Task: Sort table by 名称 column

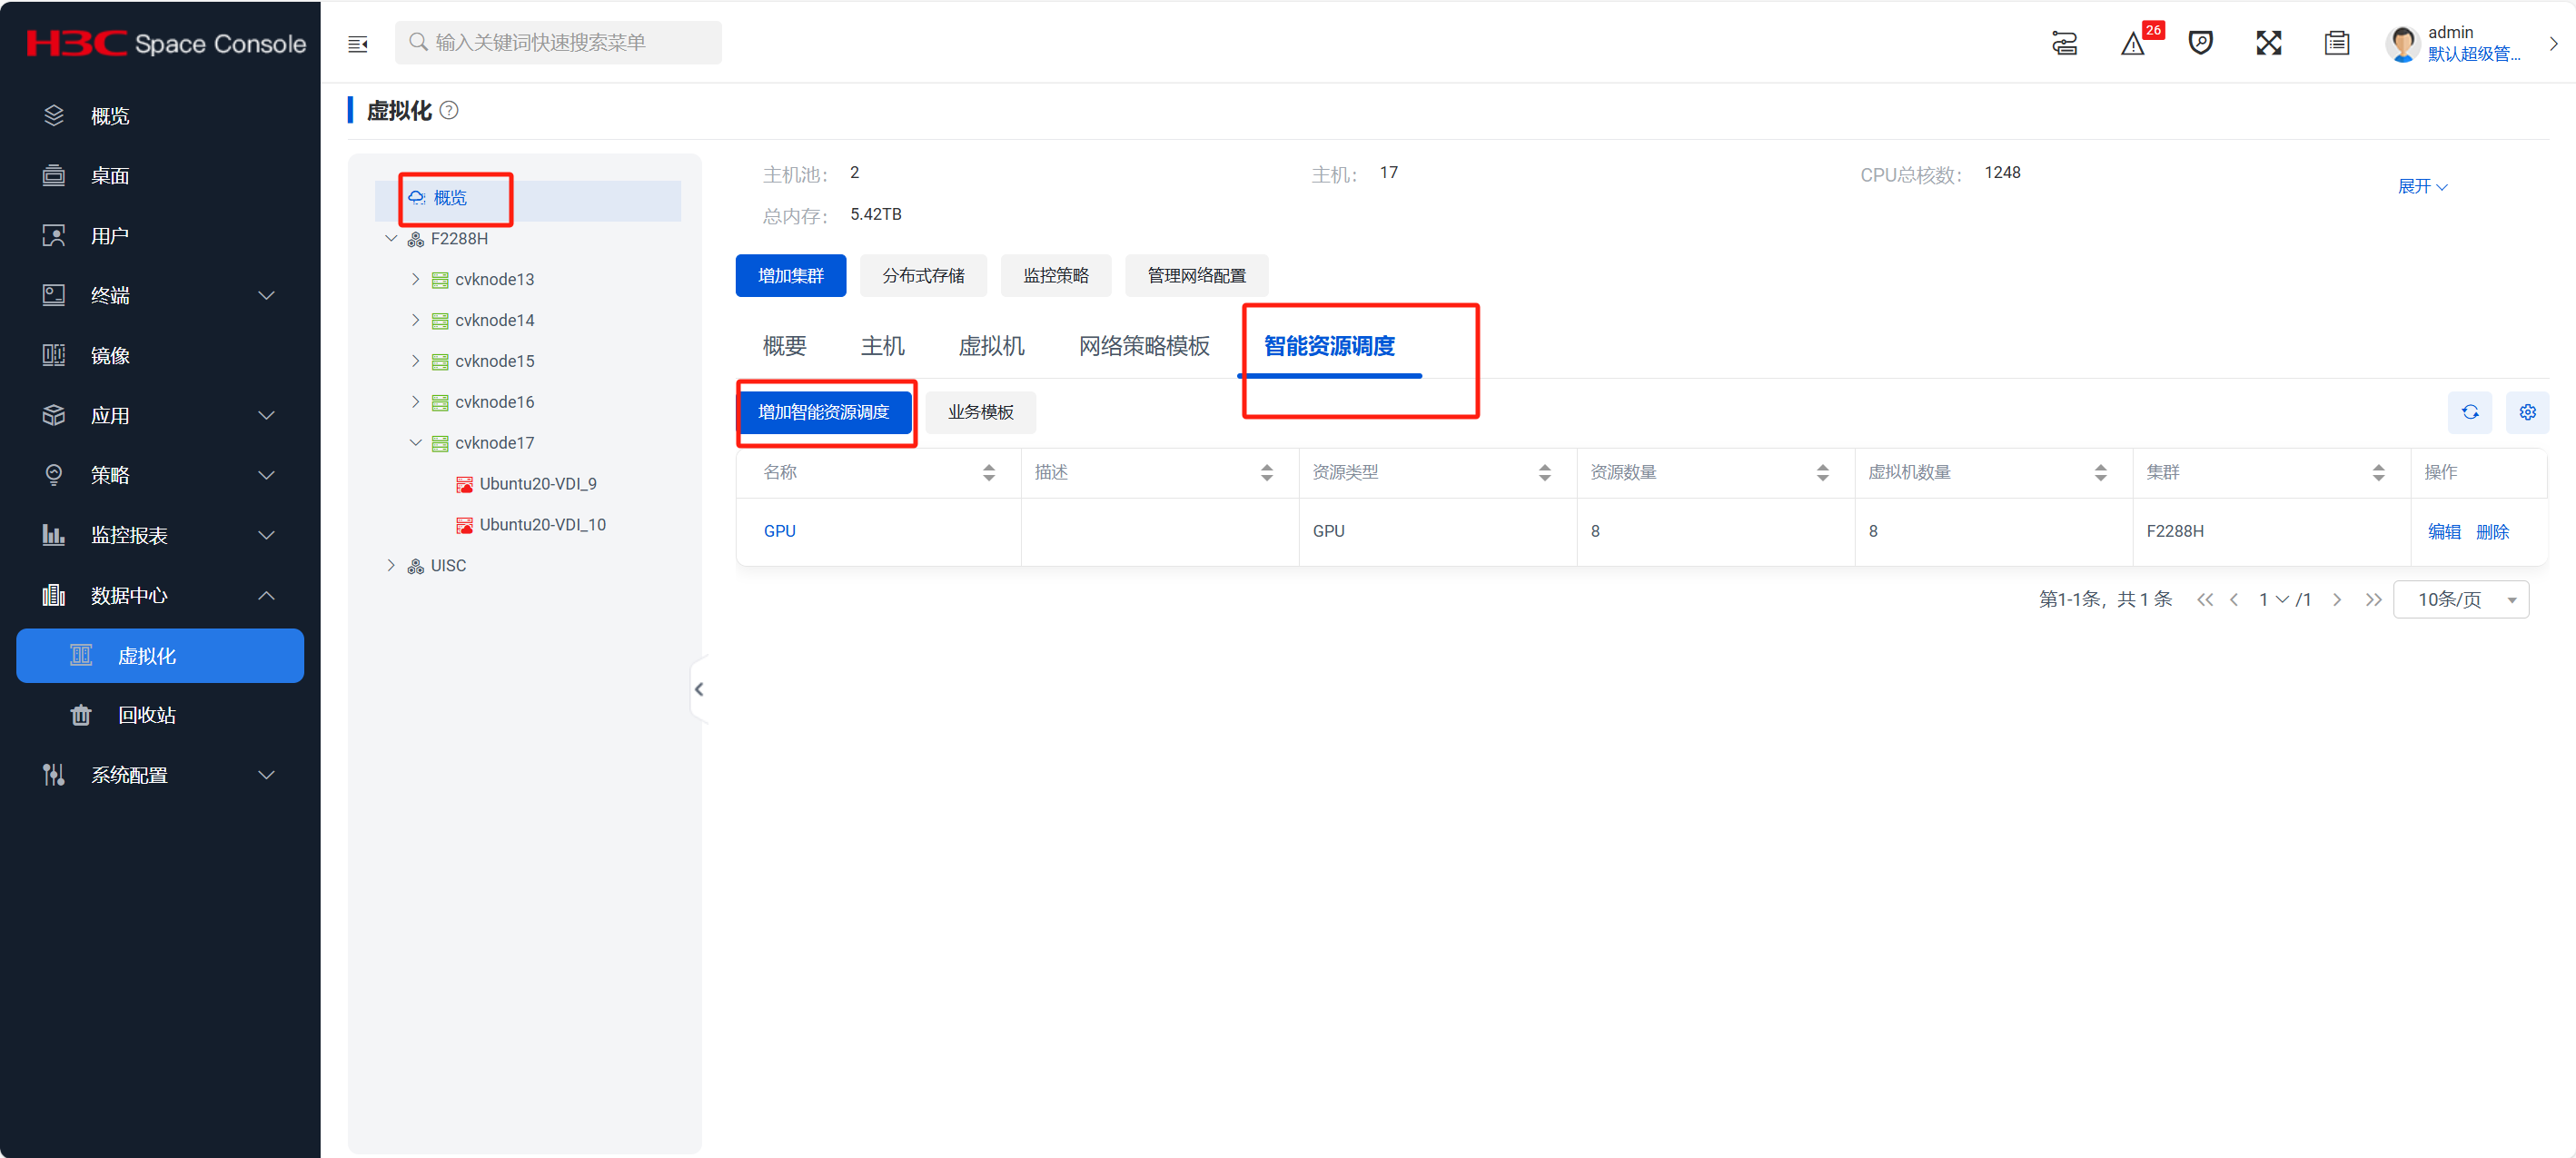Action: click(988, 473)
